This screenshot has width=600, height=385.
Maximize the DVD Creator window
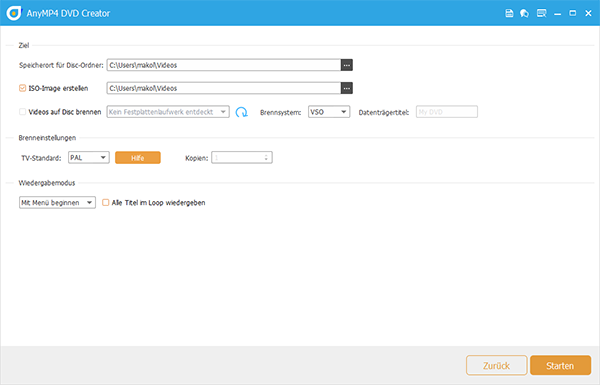(x=572, y=13)
